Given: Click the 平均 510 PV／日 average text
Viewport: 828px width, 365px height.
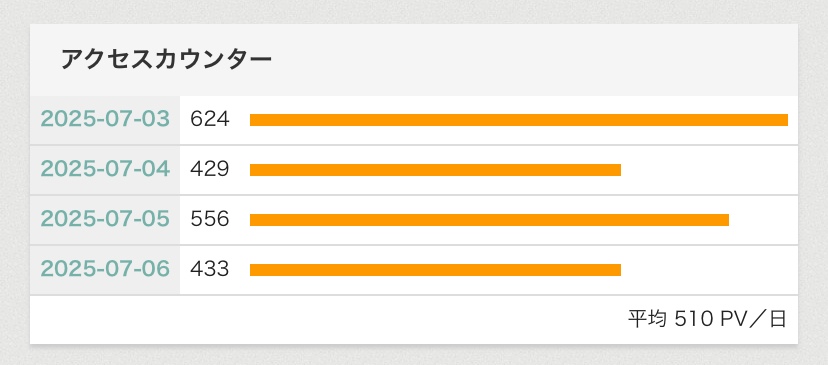Looking at the screenshot, I should coord(707,320).
